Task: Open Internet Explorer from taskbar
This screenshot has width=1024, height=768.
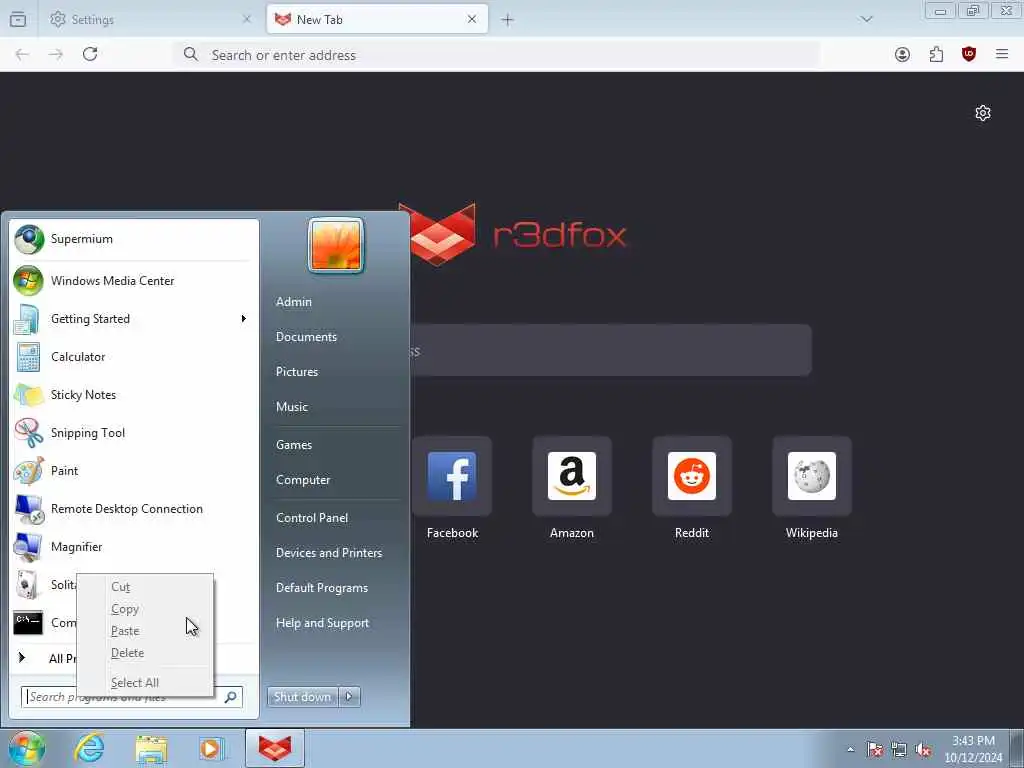Action: point(89,748)
